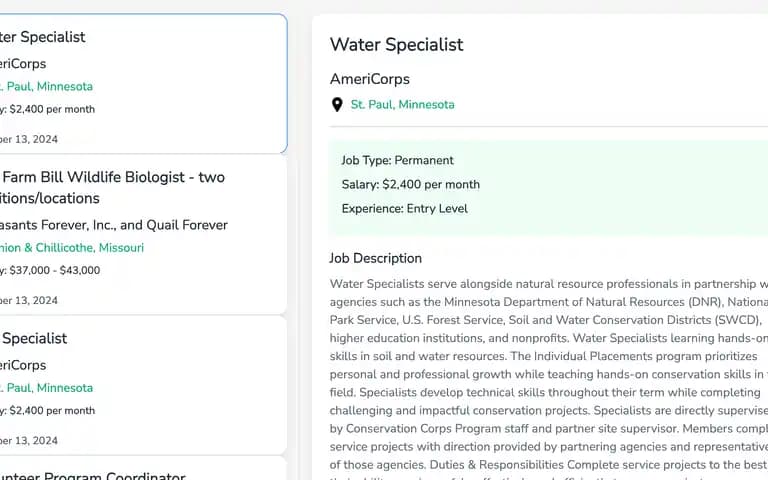The height and width of the screenshot is (480, 768).
Task: Click Salary: $2,400 per month in summary box
Action: [410, 184]
